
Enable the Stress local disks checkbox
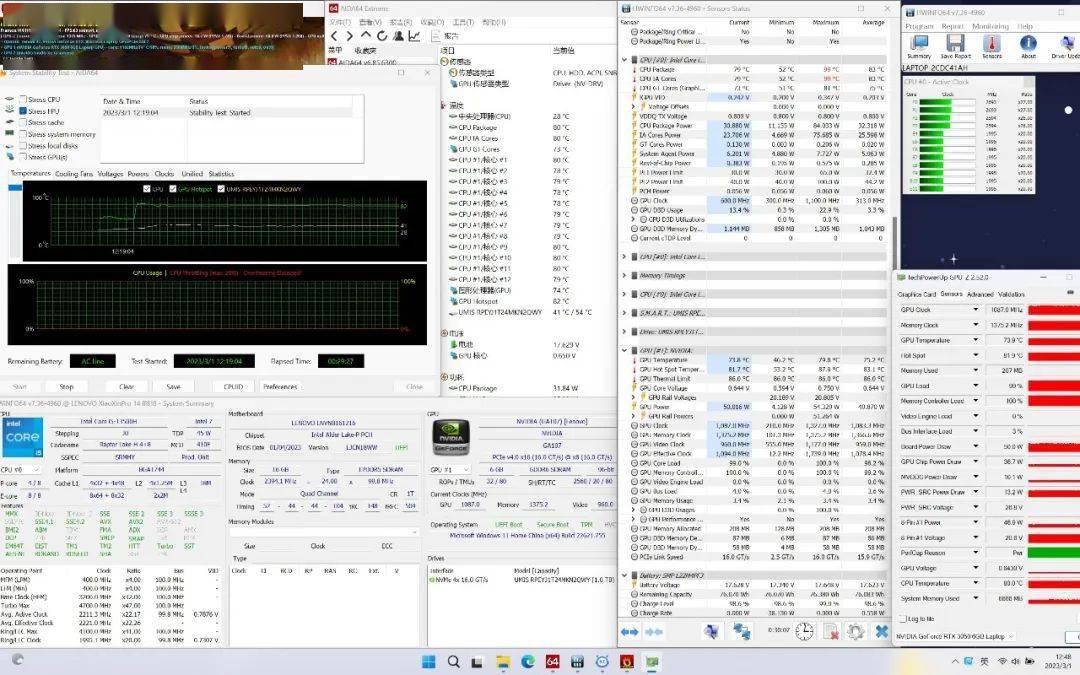click(23, 146)
